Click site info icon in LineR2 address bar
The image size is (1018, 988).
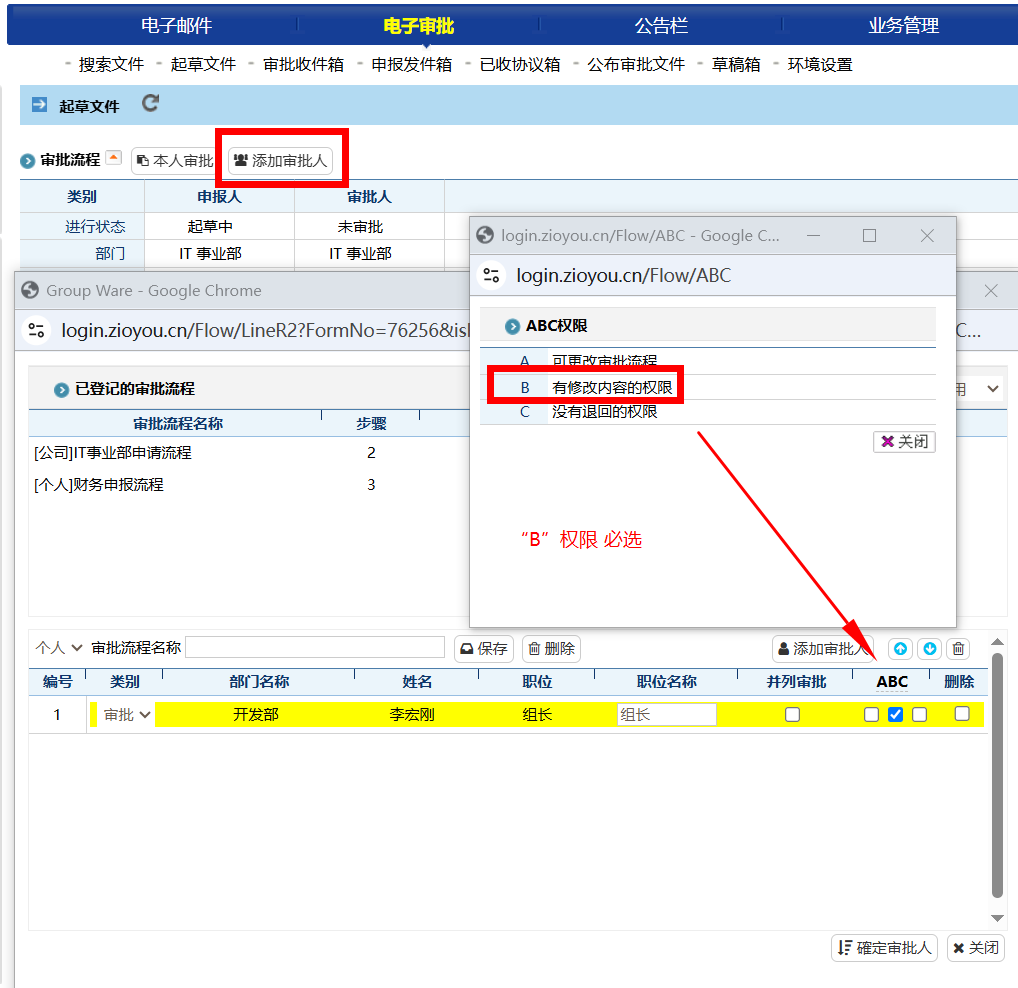click(x=36, y=330)
